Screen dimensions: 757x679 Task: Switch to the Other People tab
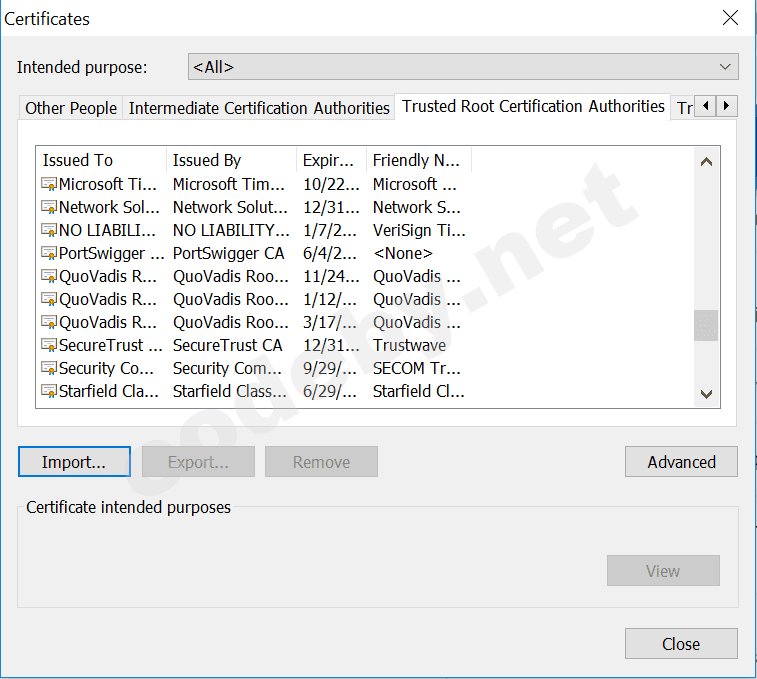70,108
